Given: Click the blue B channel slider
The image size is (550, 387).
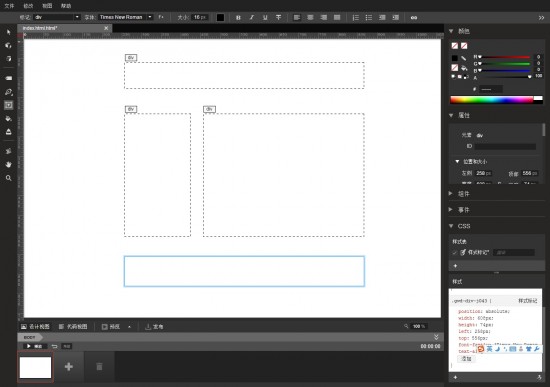Looking at the screenshot, I should [x=504, y=71].
